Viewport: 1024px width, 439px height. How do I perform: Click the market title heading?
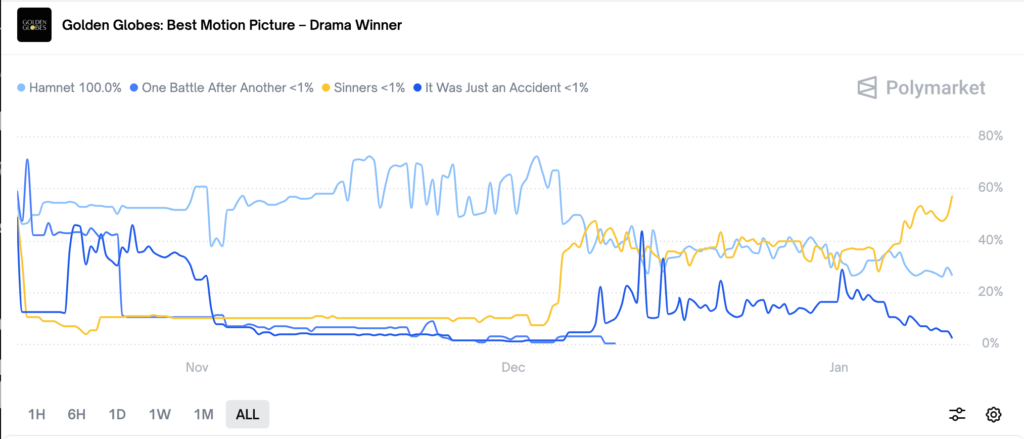point(232,24)
